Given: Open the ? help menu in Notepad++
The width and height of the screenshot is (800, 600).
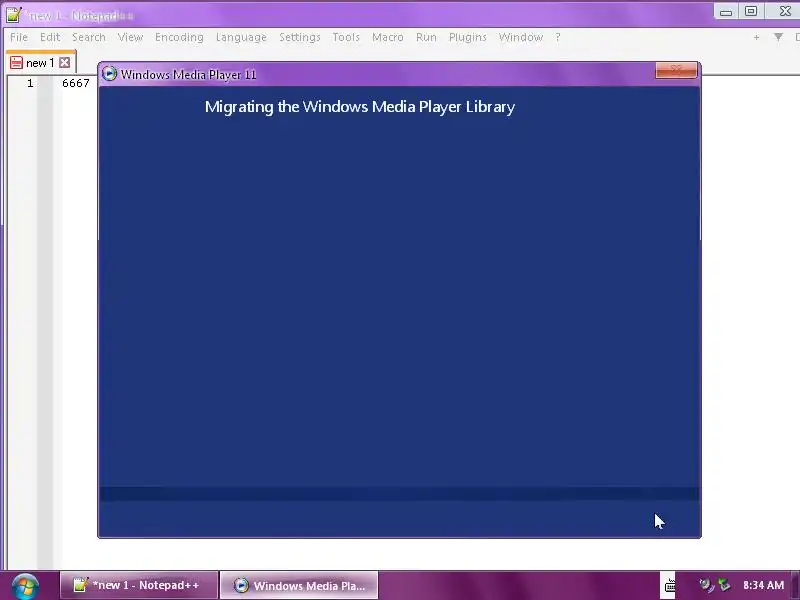Looking at the screenshot, I should (x=558, y=37).
